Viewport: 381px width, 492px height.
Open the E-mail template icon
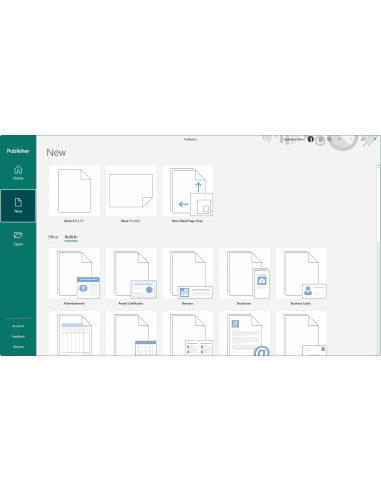point(244,333)
